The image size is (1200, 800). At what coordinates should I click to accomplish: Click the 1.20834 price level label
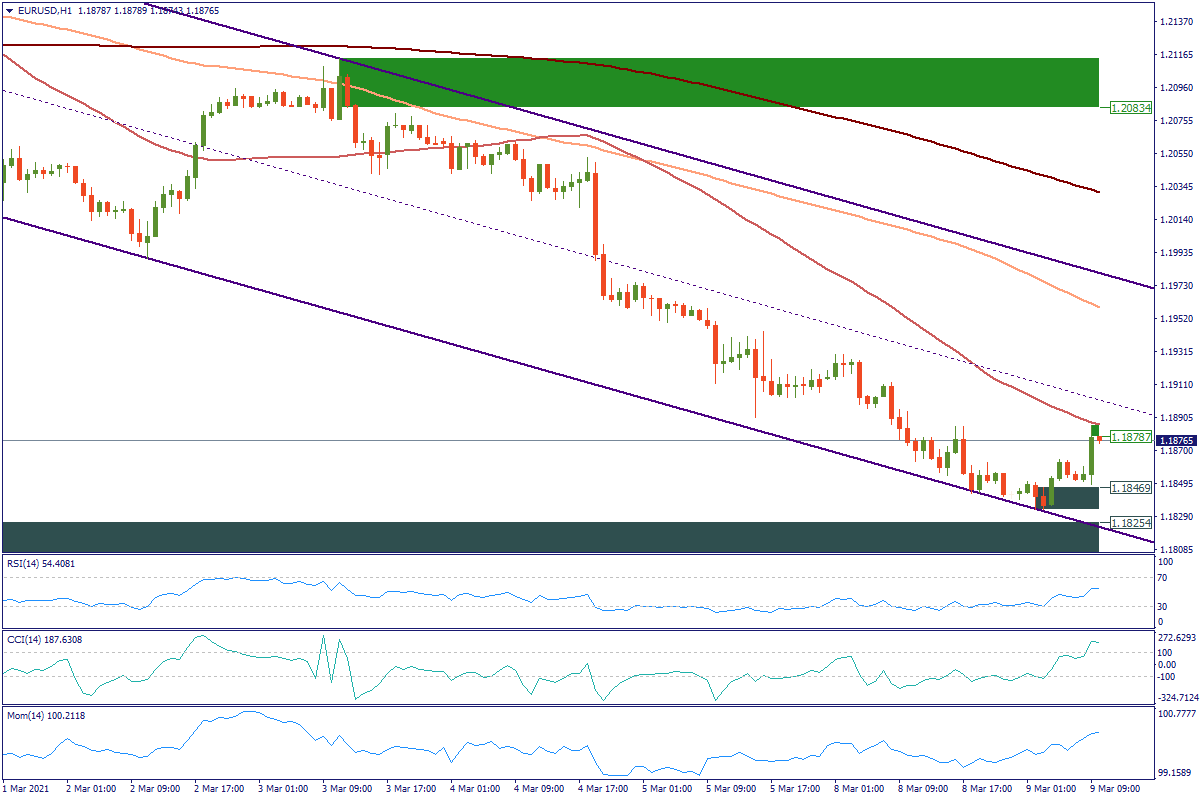pyautogui.click(x=1131, y=107)
